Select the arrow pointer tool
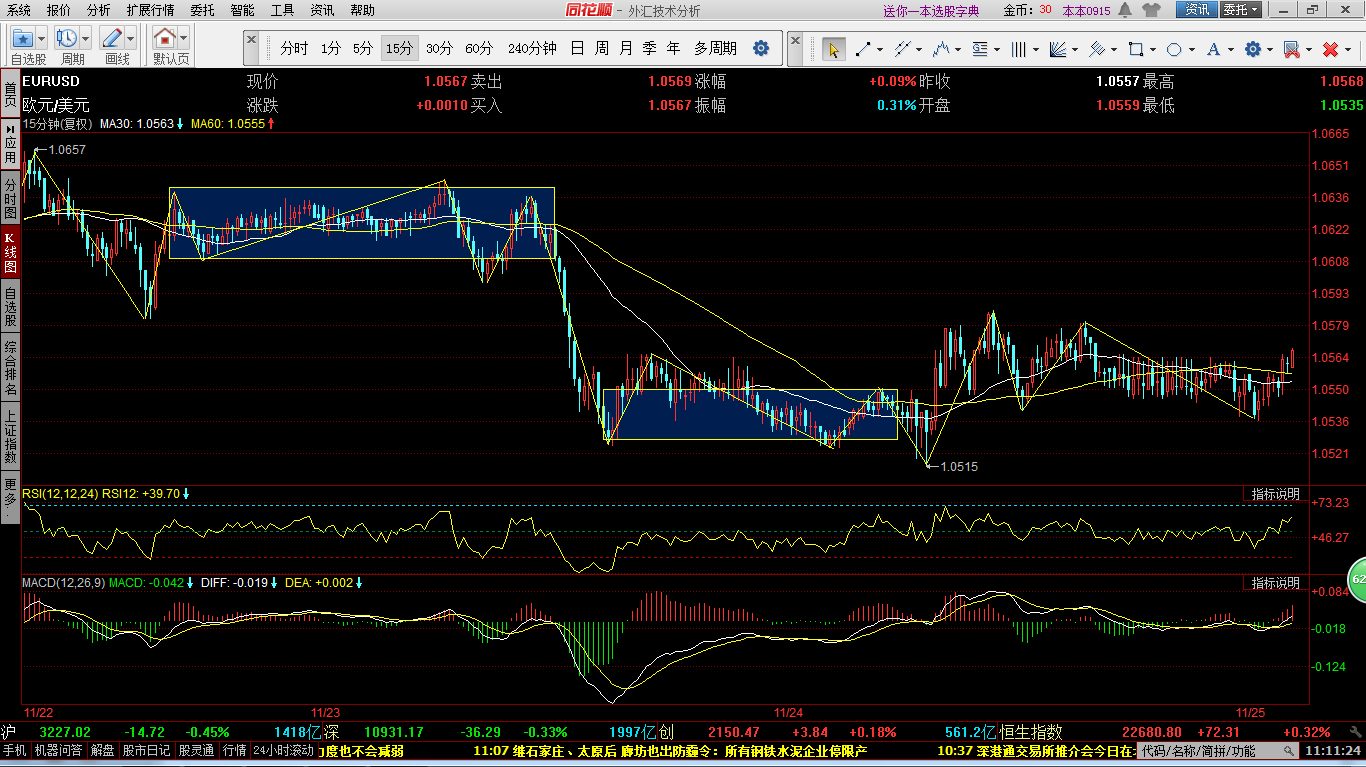Screen dimensions: 1366x767 point(833,49)
